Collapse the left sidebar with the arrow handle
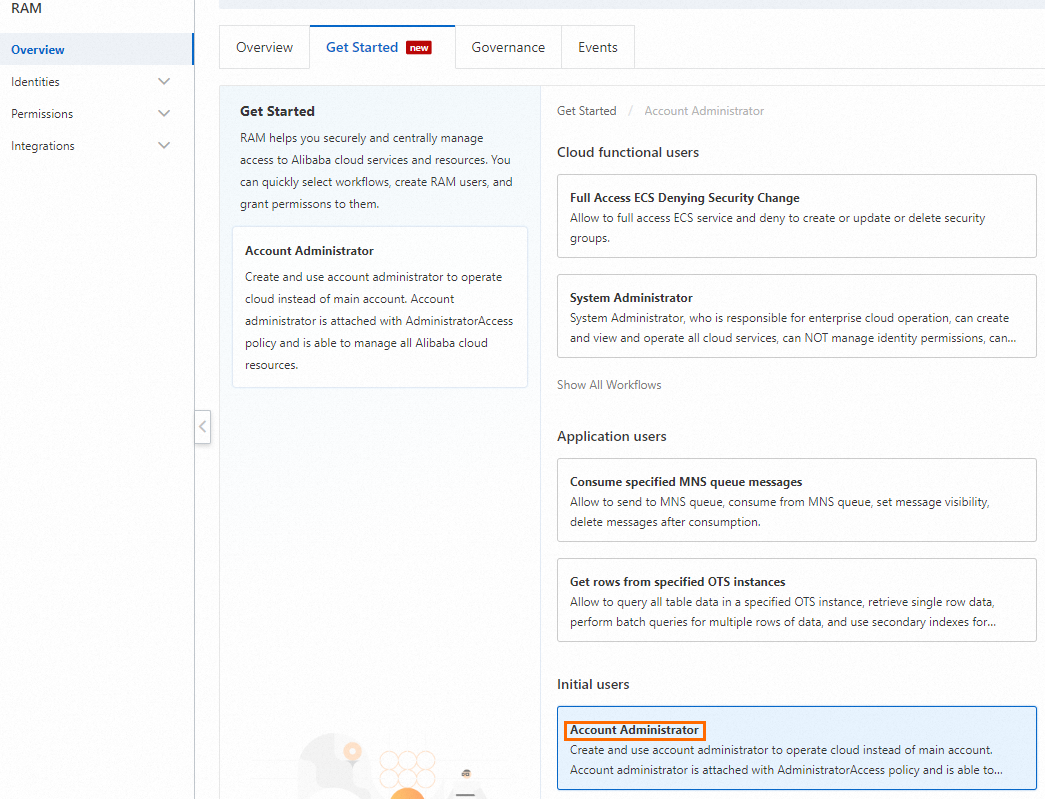Image resolution: width=1045 pixels, height=799 pixels. tap(203, 427)
